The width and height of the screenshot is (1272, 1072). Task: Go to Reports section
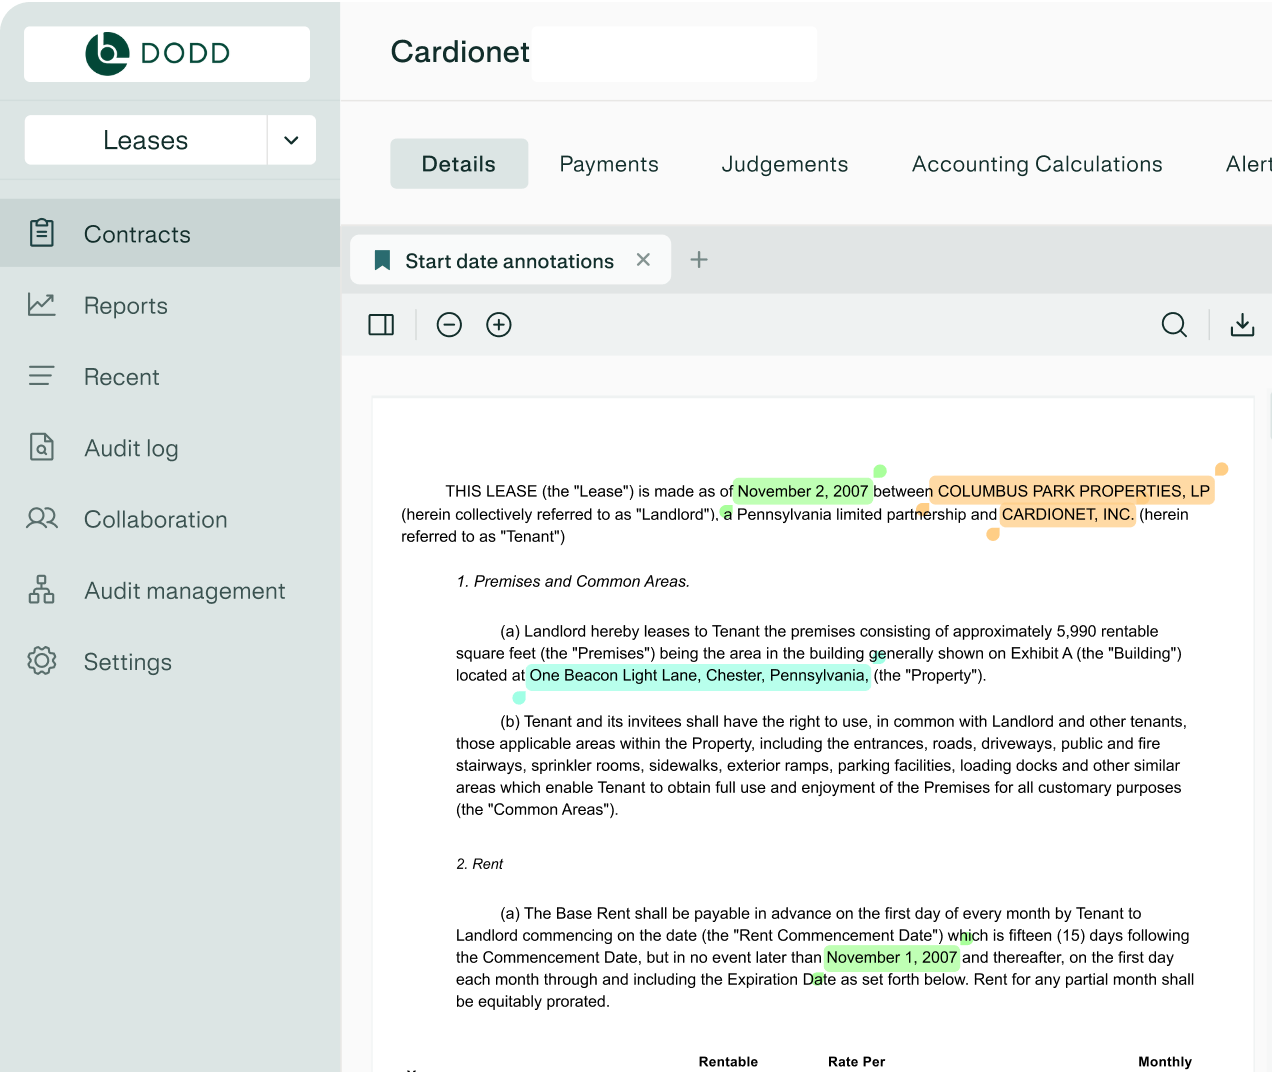click(x=126, y=306)
